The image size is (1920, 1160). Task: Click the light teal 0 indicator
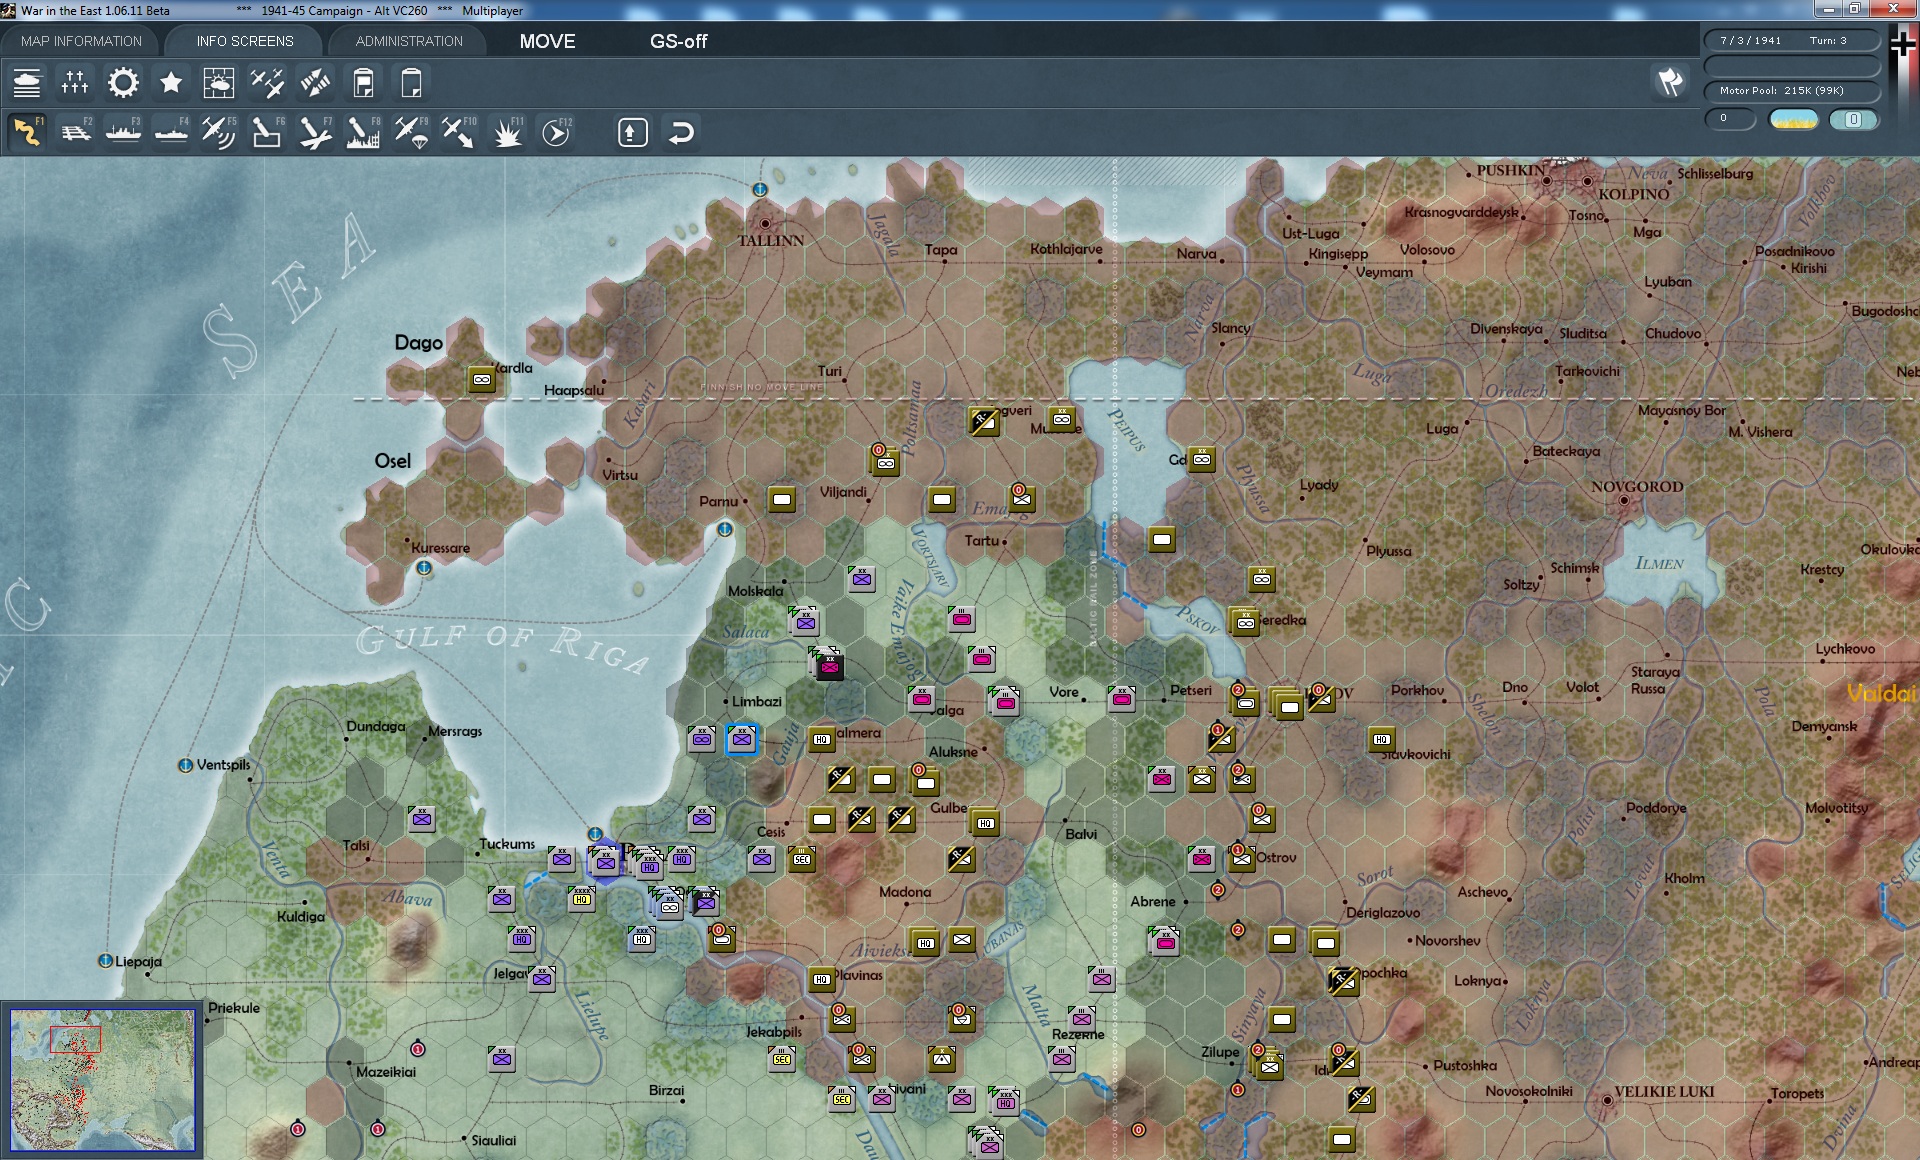point(1853,119)
